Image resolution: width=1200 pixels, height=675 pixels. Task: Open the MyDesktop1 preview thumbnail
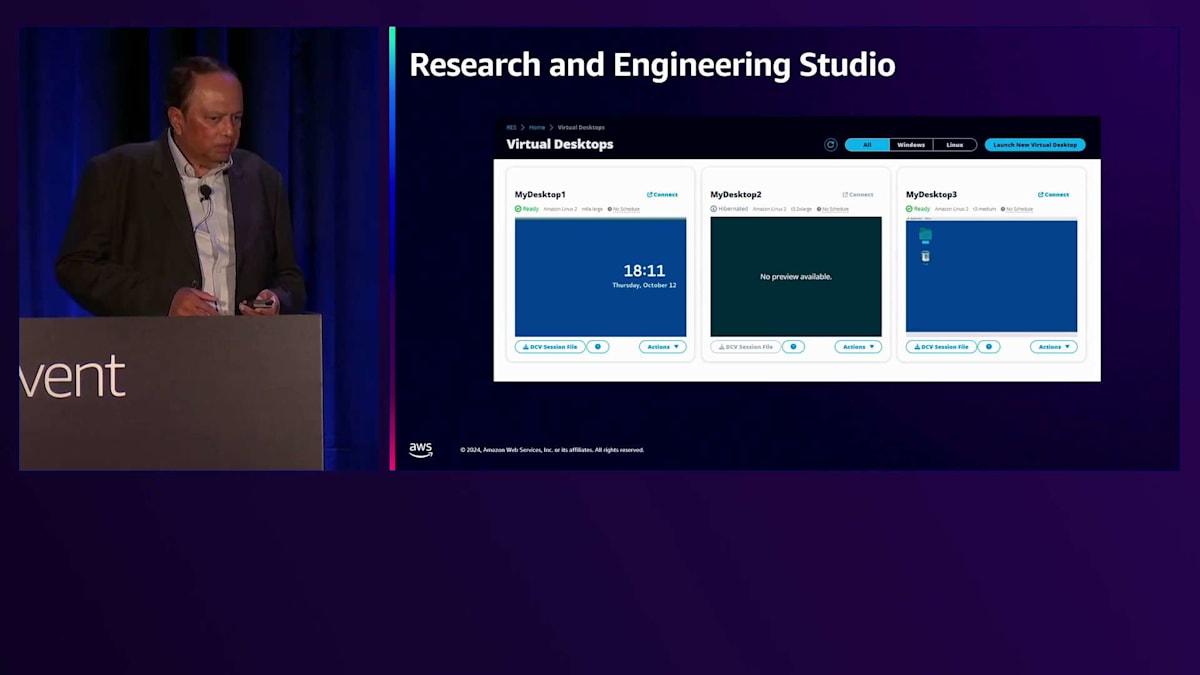pyautogui.click(x=600, y=277)
